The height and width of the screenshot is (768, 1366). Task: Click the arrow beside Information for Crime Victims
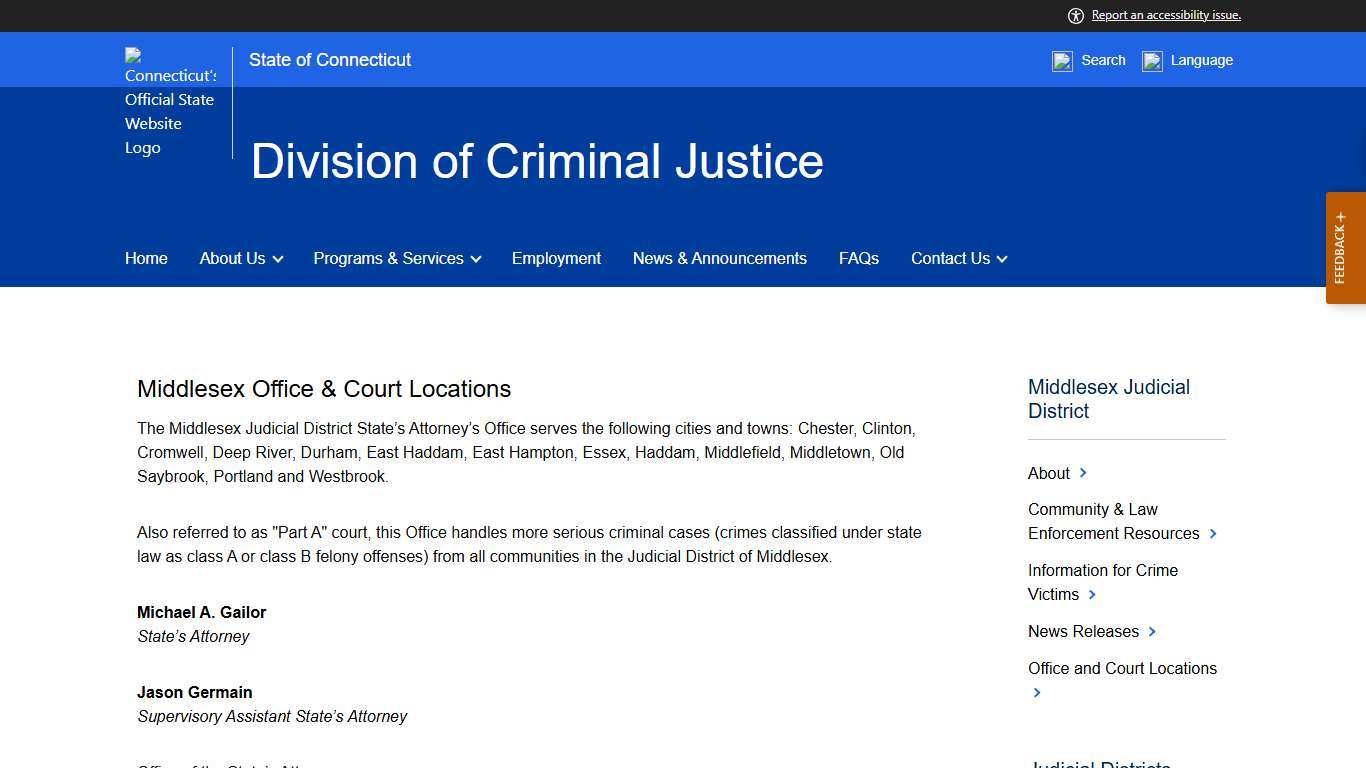(1091, 595)
